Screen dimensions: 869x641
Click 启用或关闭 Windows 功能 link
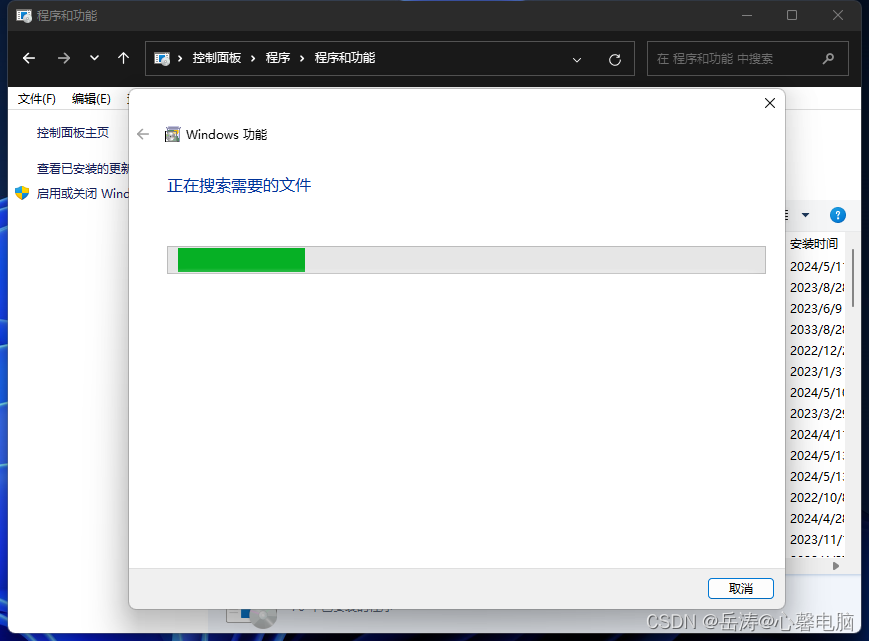click(x=83, y=193)
